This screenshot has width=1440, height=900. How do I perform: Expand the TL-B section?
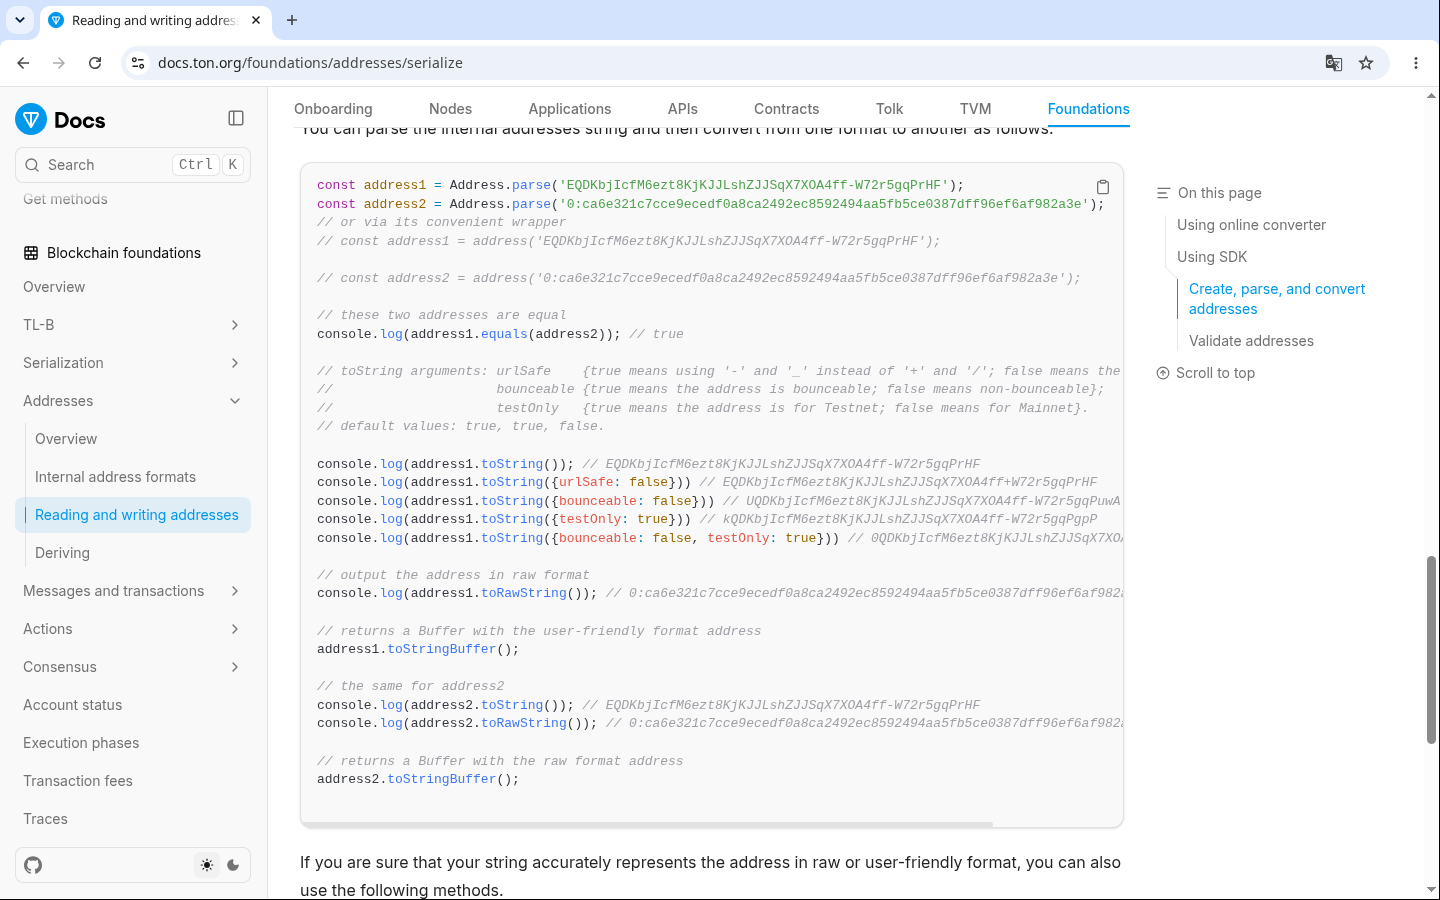235,325
